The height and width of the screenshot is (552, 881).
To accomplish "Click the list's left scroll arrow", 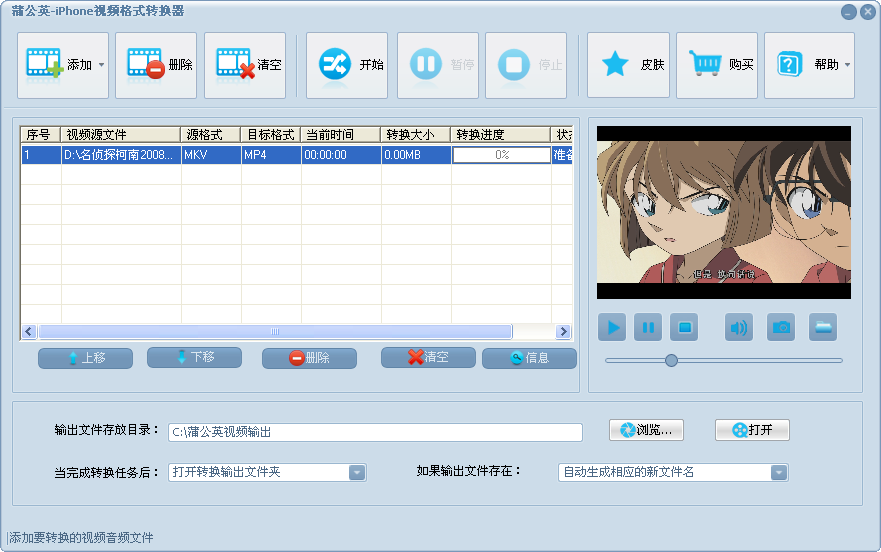I will click(x=29, y=332).
